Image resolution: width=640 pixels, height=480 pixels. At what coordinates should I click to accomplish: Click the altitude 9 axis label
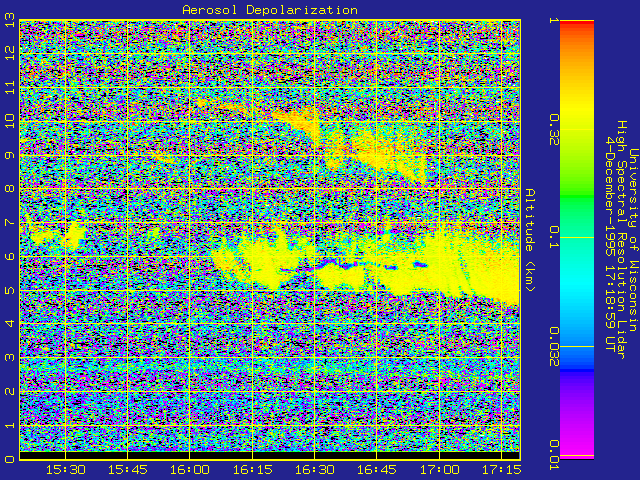(x=10, y=155)
